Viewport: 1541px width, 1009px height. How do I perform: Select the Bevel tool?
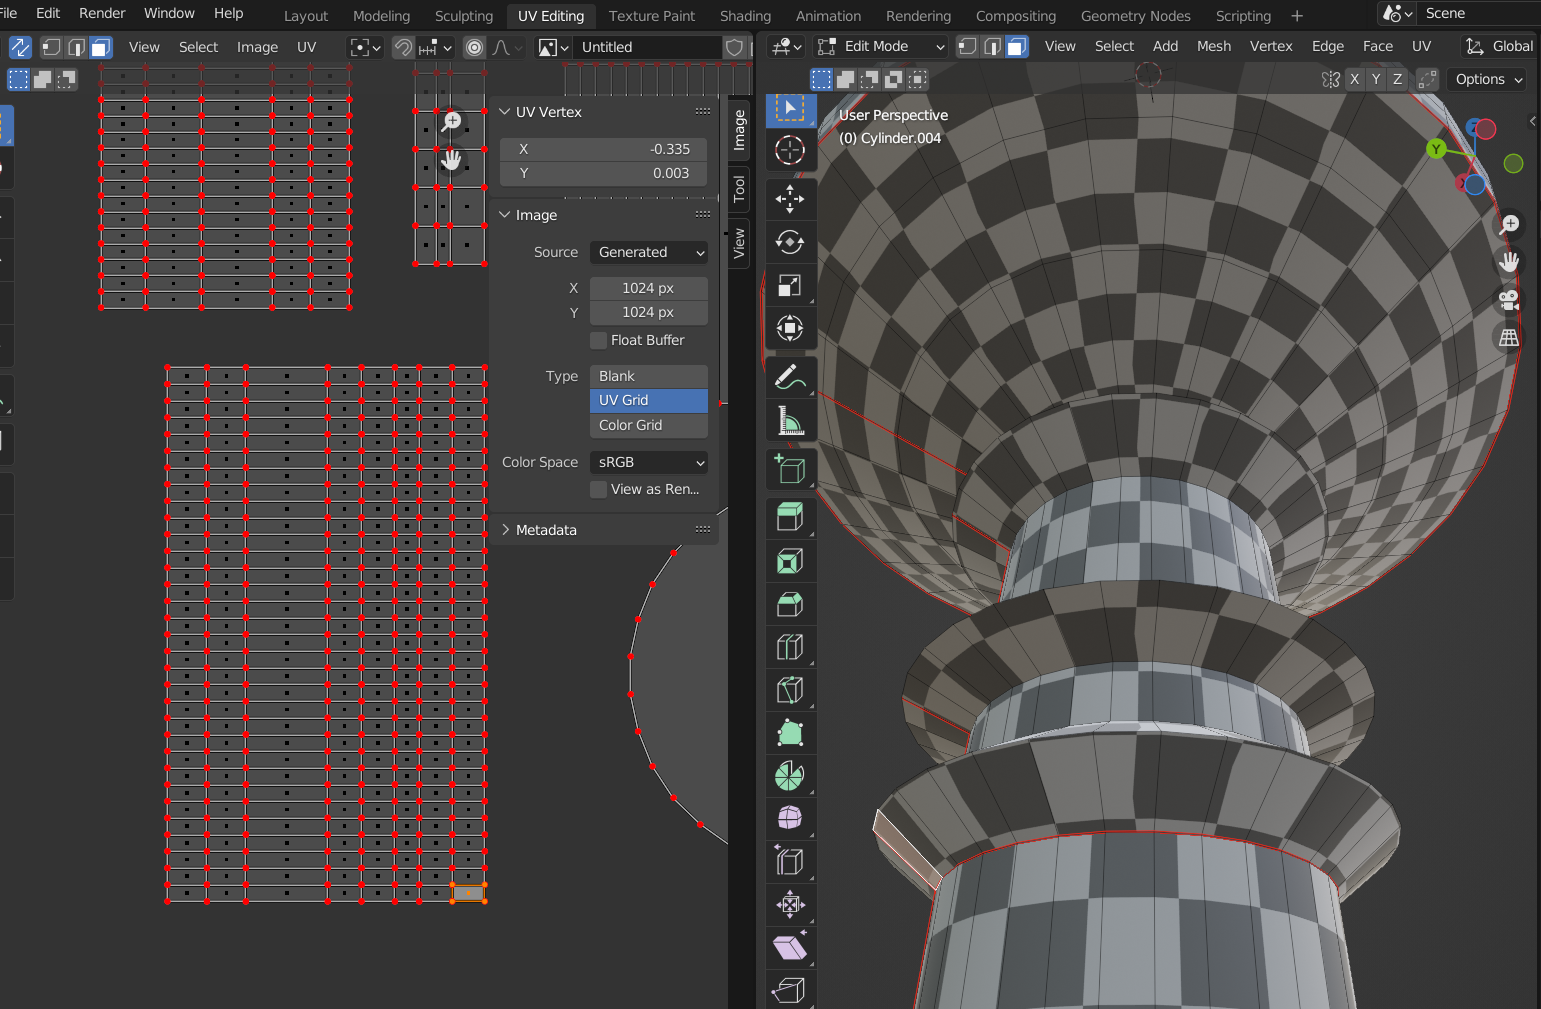point(790,604)
